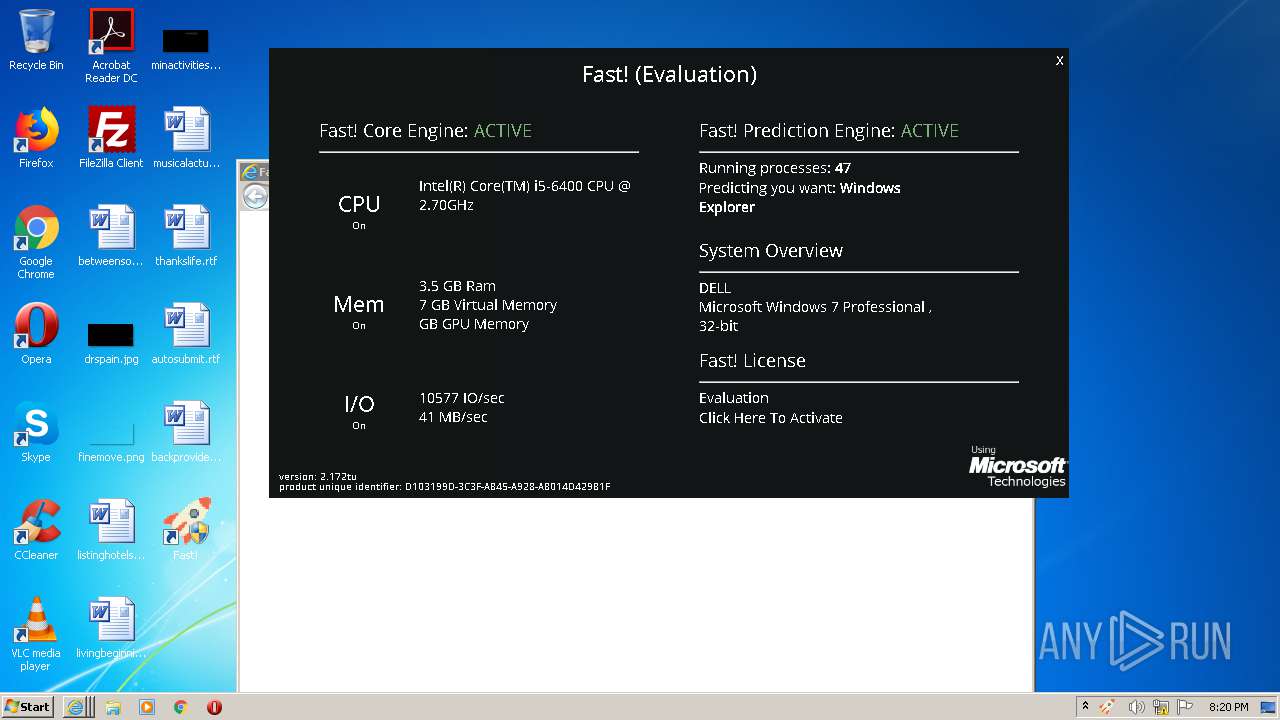The image size is (1280, 720).
Task: Launch VLC media player shortcut
Action: pos(36,634)
